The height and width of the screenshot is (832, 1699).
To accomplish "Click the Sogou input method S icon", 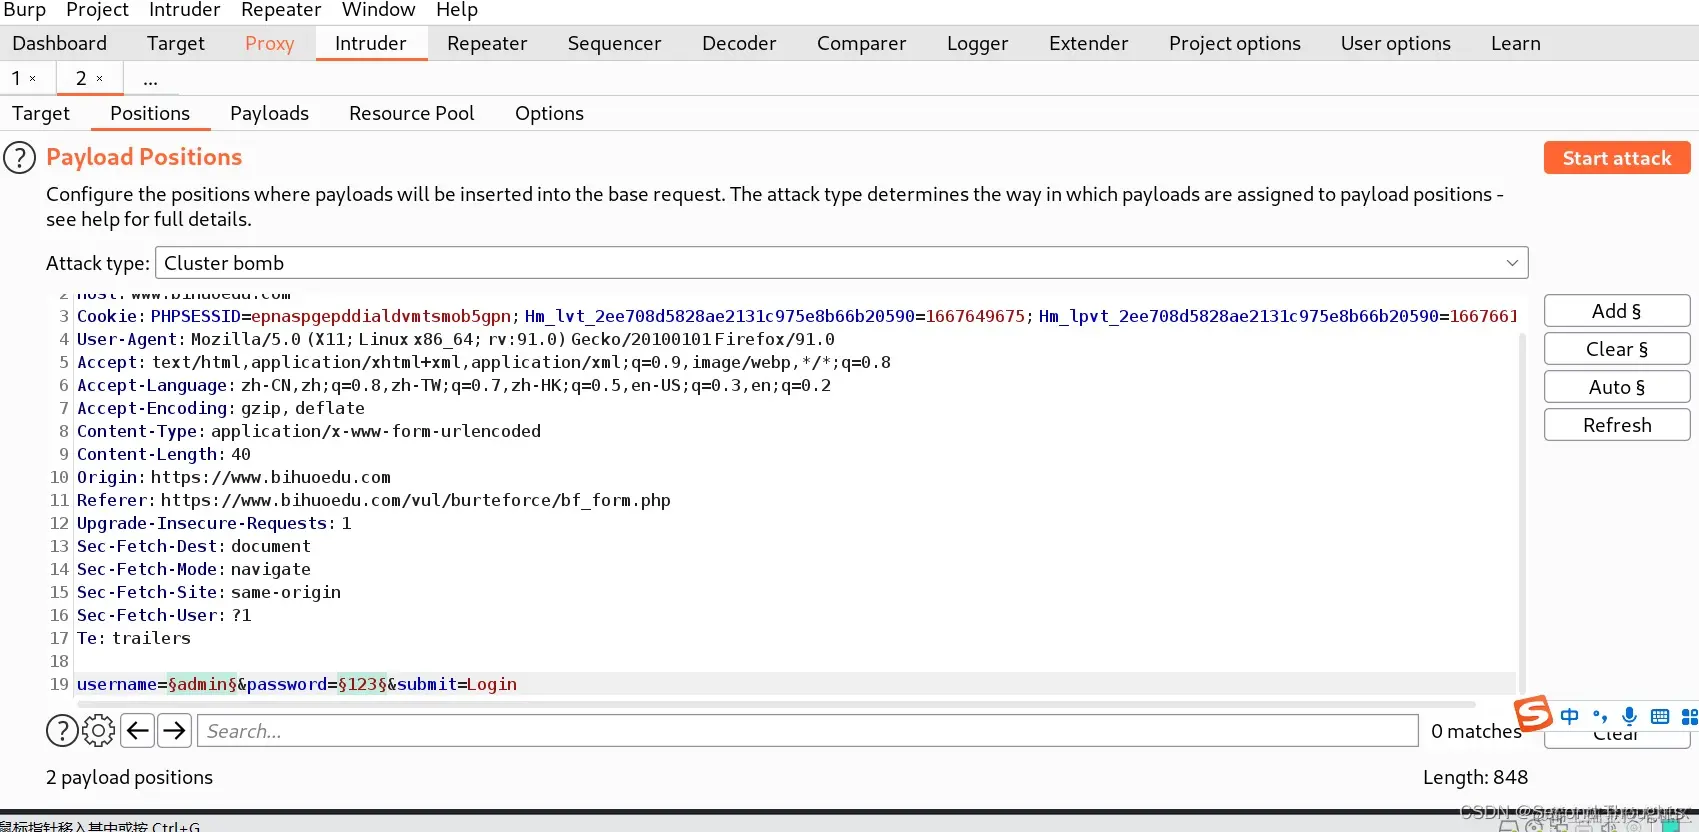I will pyautogui.click(x=1532, y=714).
